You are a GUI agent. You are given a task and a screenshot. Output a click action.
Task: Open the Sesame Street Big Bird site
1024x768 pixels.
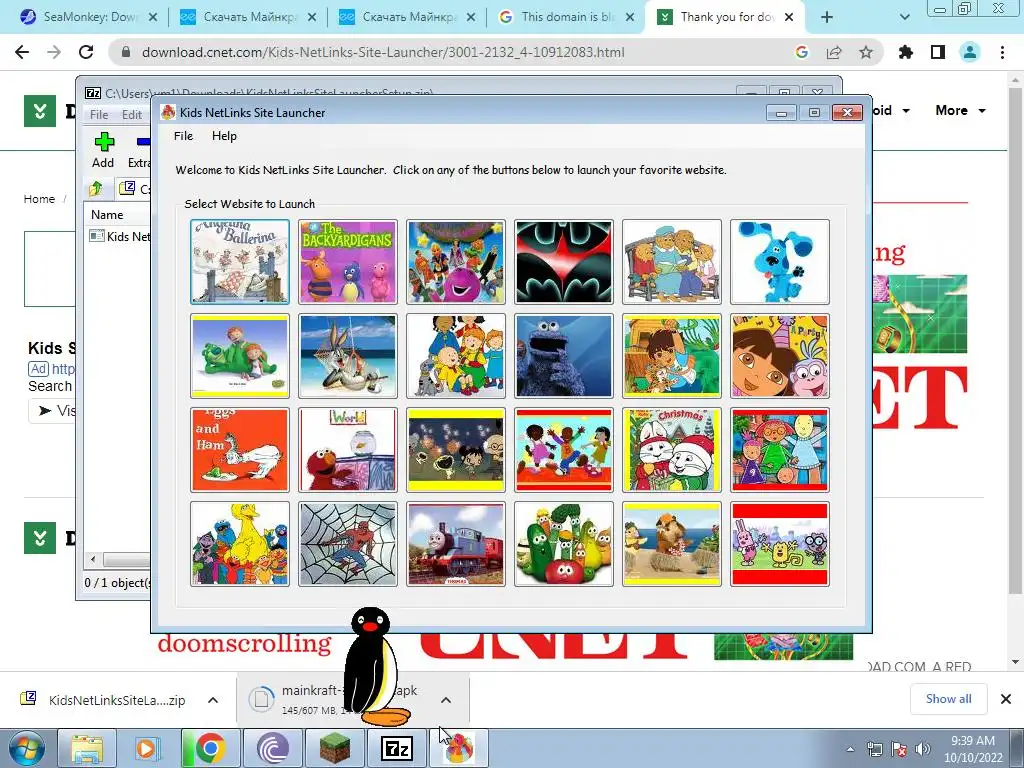click(x=240, y=544)
